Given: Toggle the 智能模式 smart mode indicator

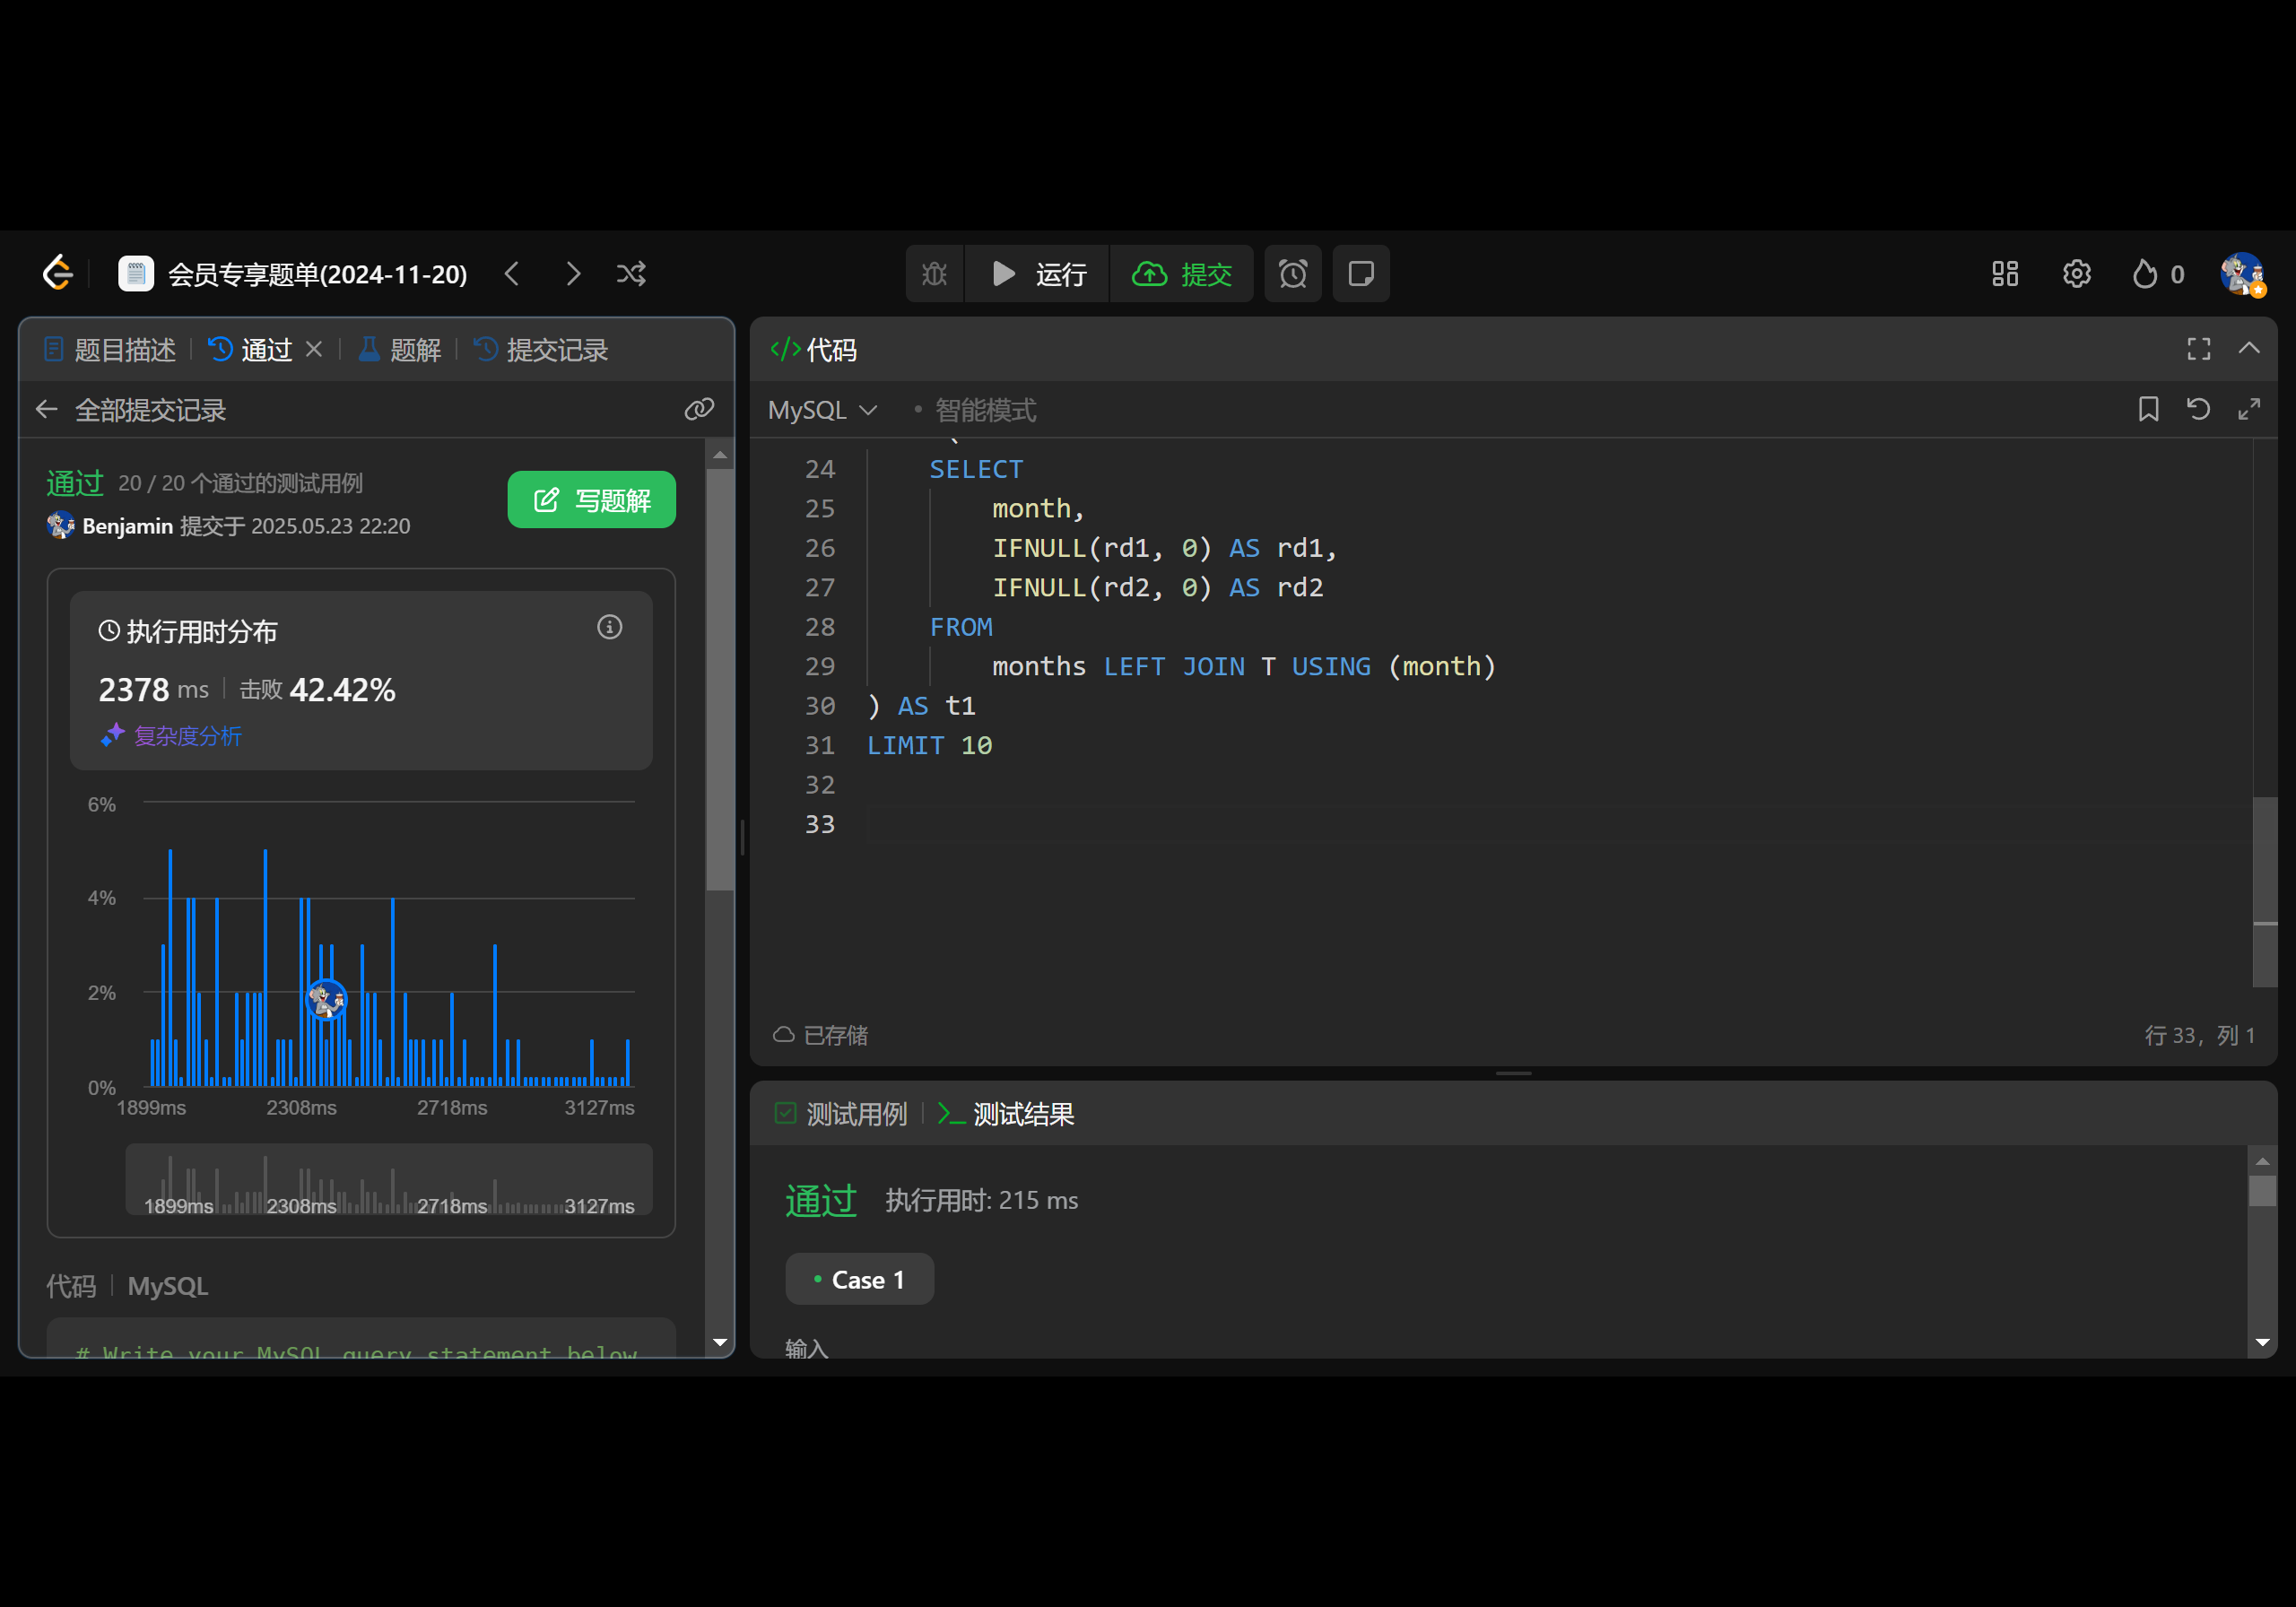Looking at the screenshot, I should click(984, 410).
